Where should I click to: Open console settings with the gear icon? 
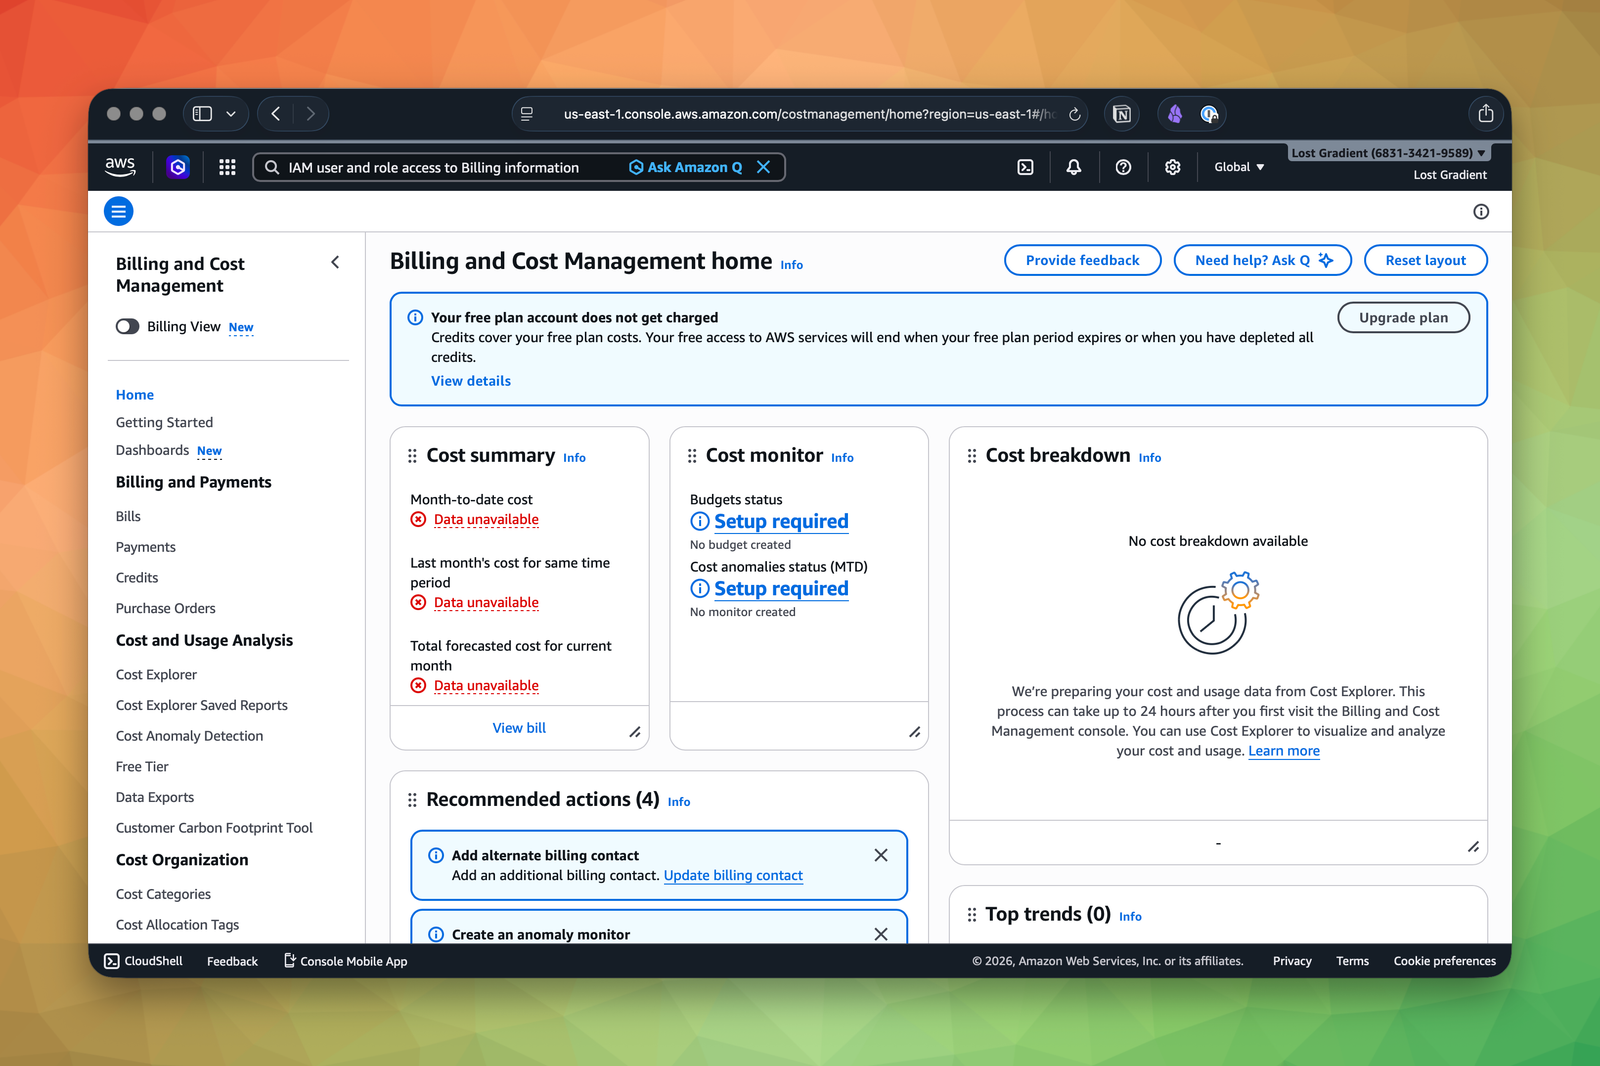coord(1172,167)
